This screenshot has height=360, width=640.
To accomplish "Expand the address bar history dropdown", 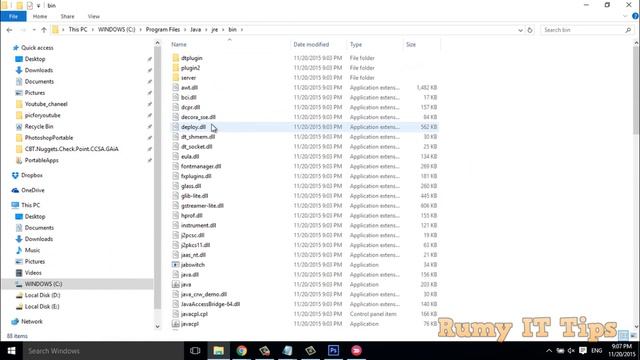I will (x=520, y=30).
